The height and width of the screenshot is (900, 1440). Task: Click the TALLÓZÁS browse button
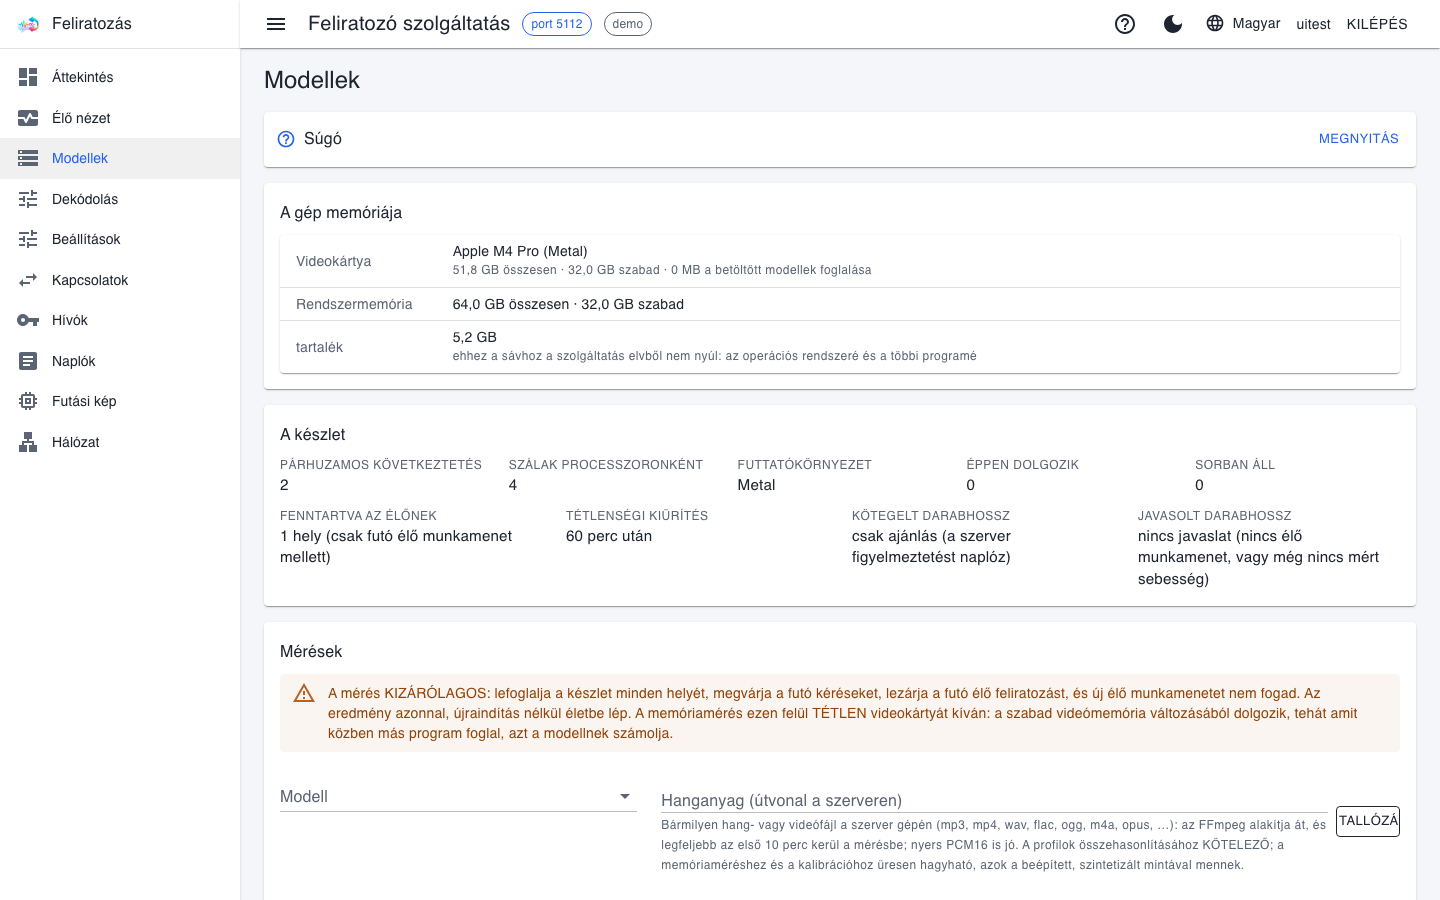pyautogui.click(x=1368, y=821)
